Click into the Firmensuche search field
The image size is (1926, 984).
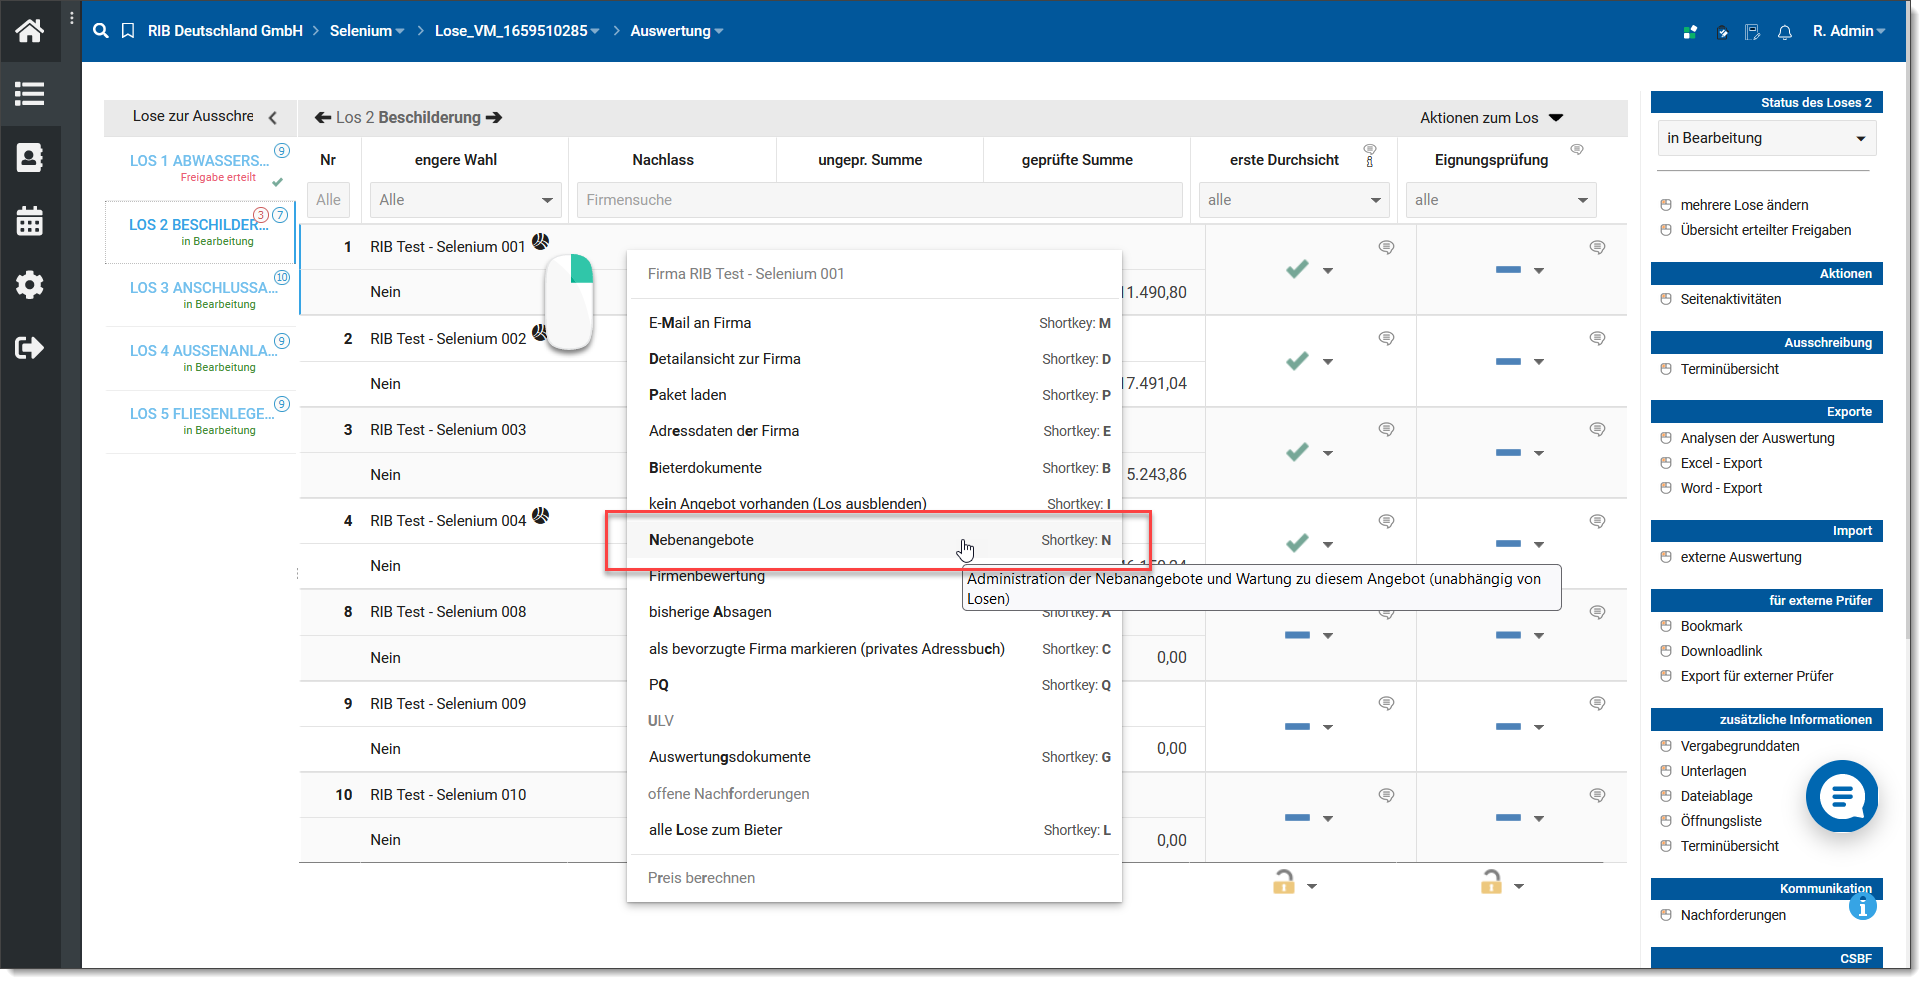879,200
